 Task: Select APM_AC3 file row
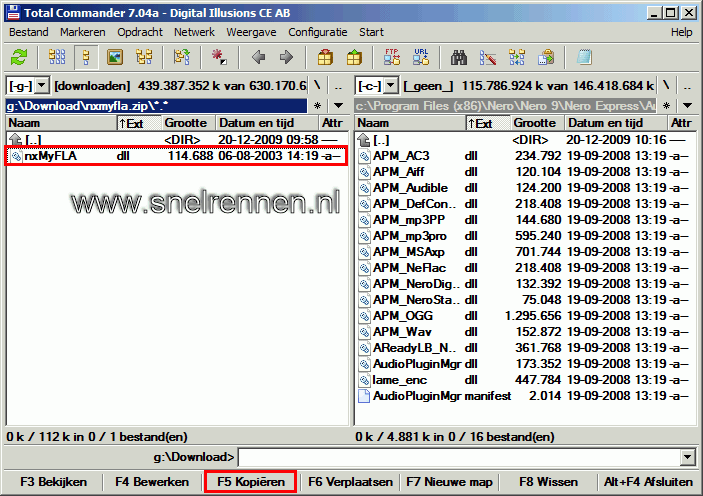point(525,156)
